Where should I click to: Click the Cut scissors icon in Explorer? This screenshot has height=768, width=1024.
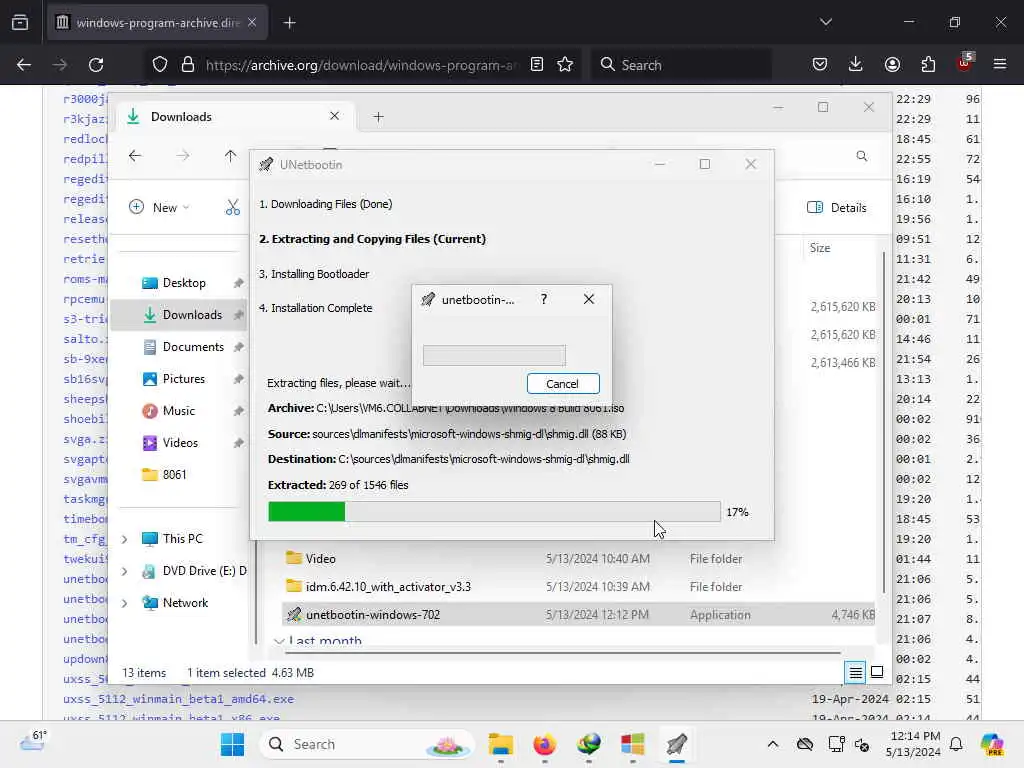[232, 208]
